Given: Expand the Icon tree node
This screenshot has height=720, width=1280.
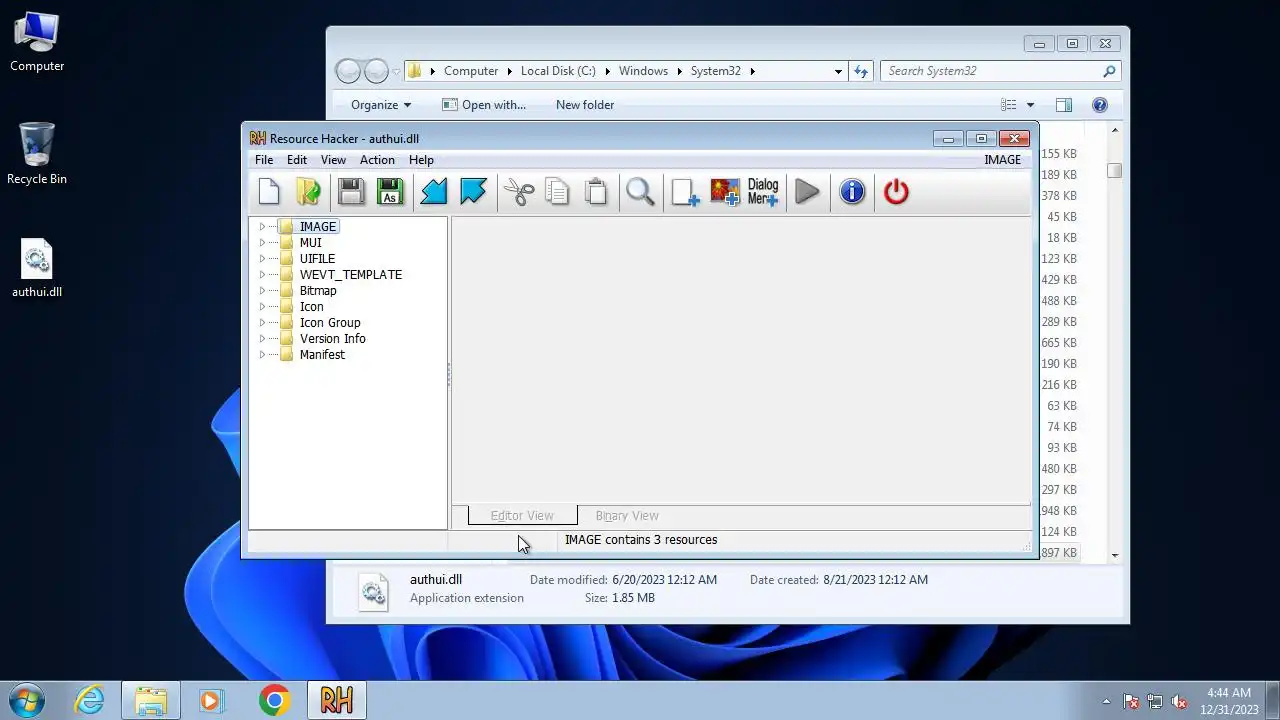Looking at the screenshot, I should [x=262, y=307].
